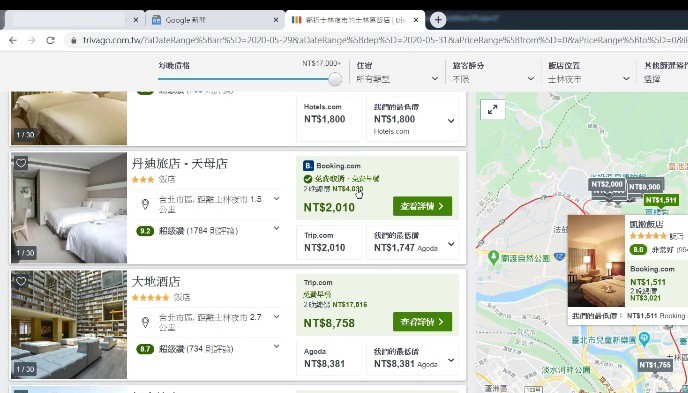
Task: Click the 丹迪旅店 location pin icon
Action: (145, 204)
